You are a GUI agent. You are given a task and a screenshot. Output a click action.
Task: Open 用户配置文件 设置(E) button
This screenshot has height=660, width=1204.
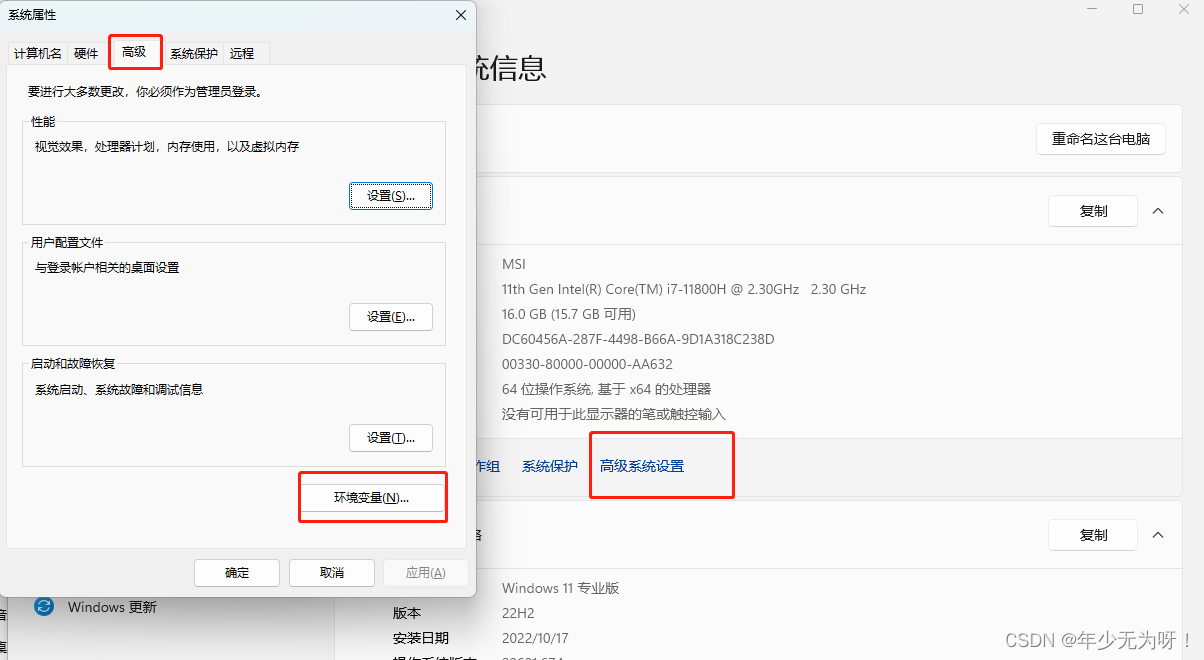pos(391,317)
